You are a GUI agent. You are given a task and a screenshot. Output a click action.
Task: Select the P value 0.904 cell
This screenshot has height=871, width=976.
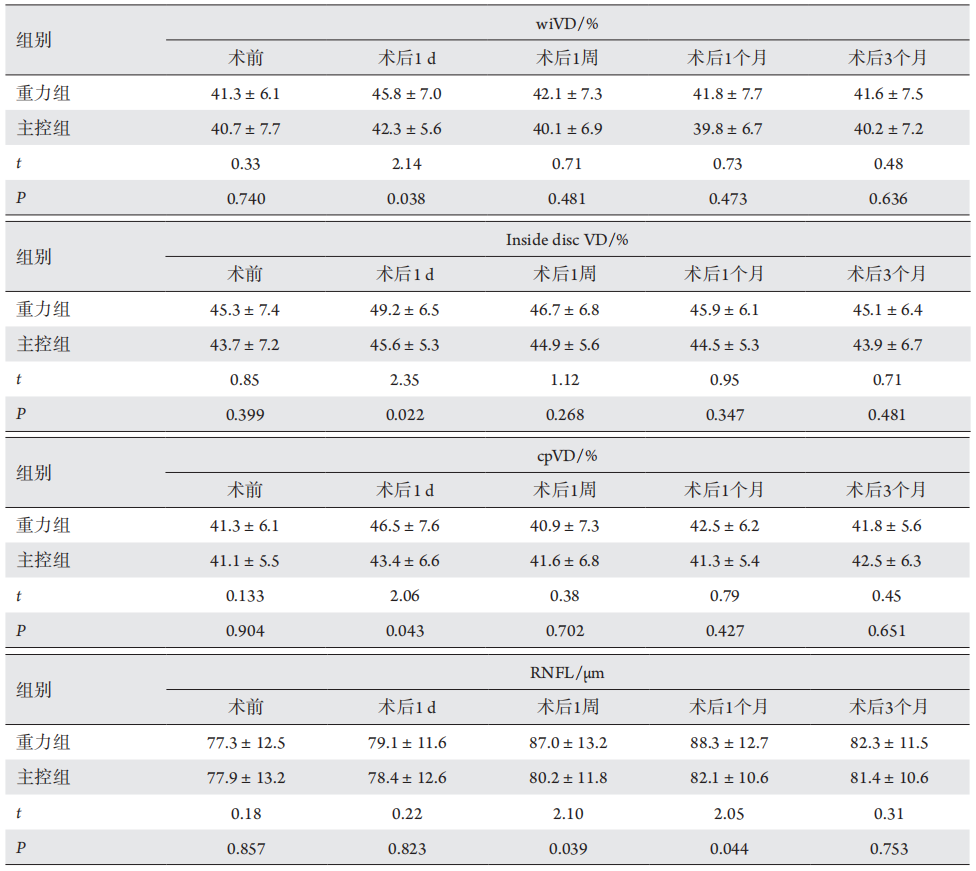pos(246,631)
